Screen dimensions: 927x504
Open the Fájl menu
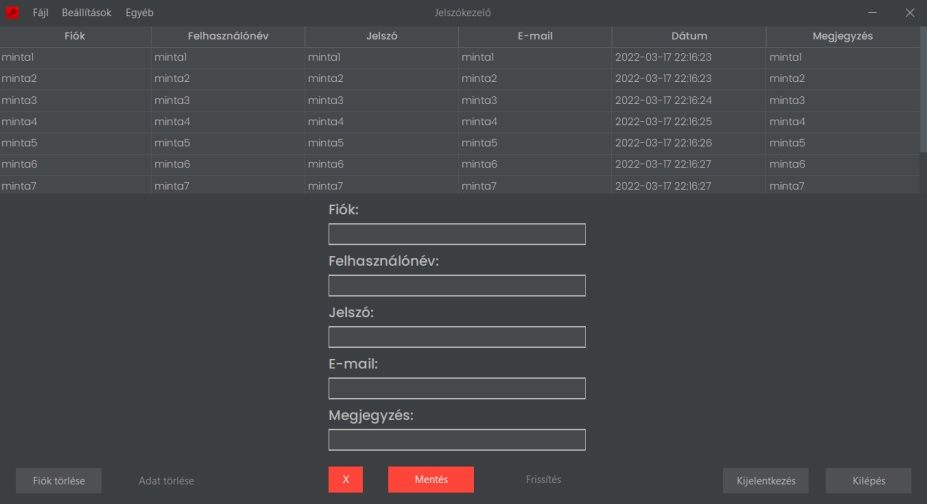click(40, 13)
